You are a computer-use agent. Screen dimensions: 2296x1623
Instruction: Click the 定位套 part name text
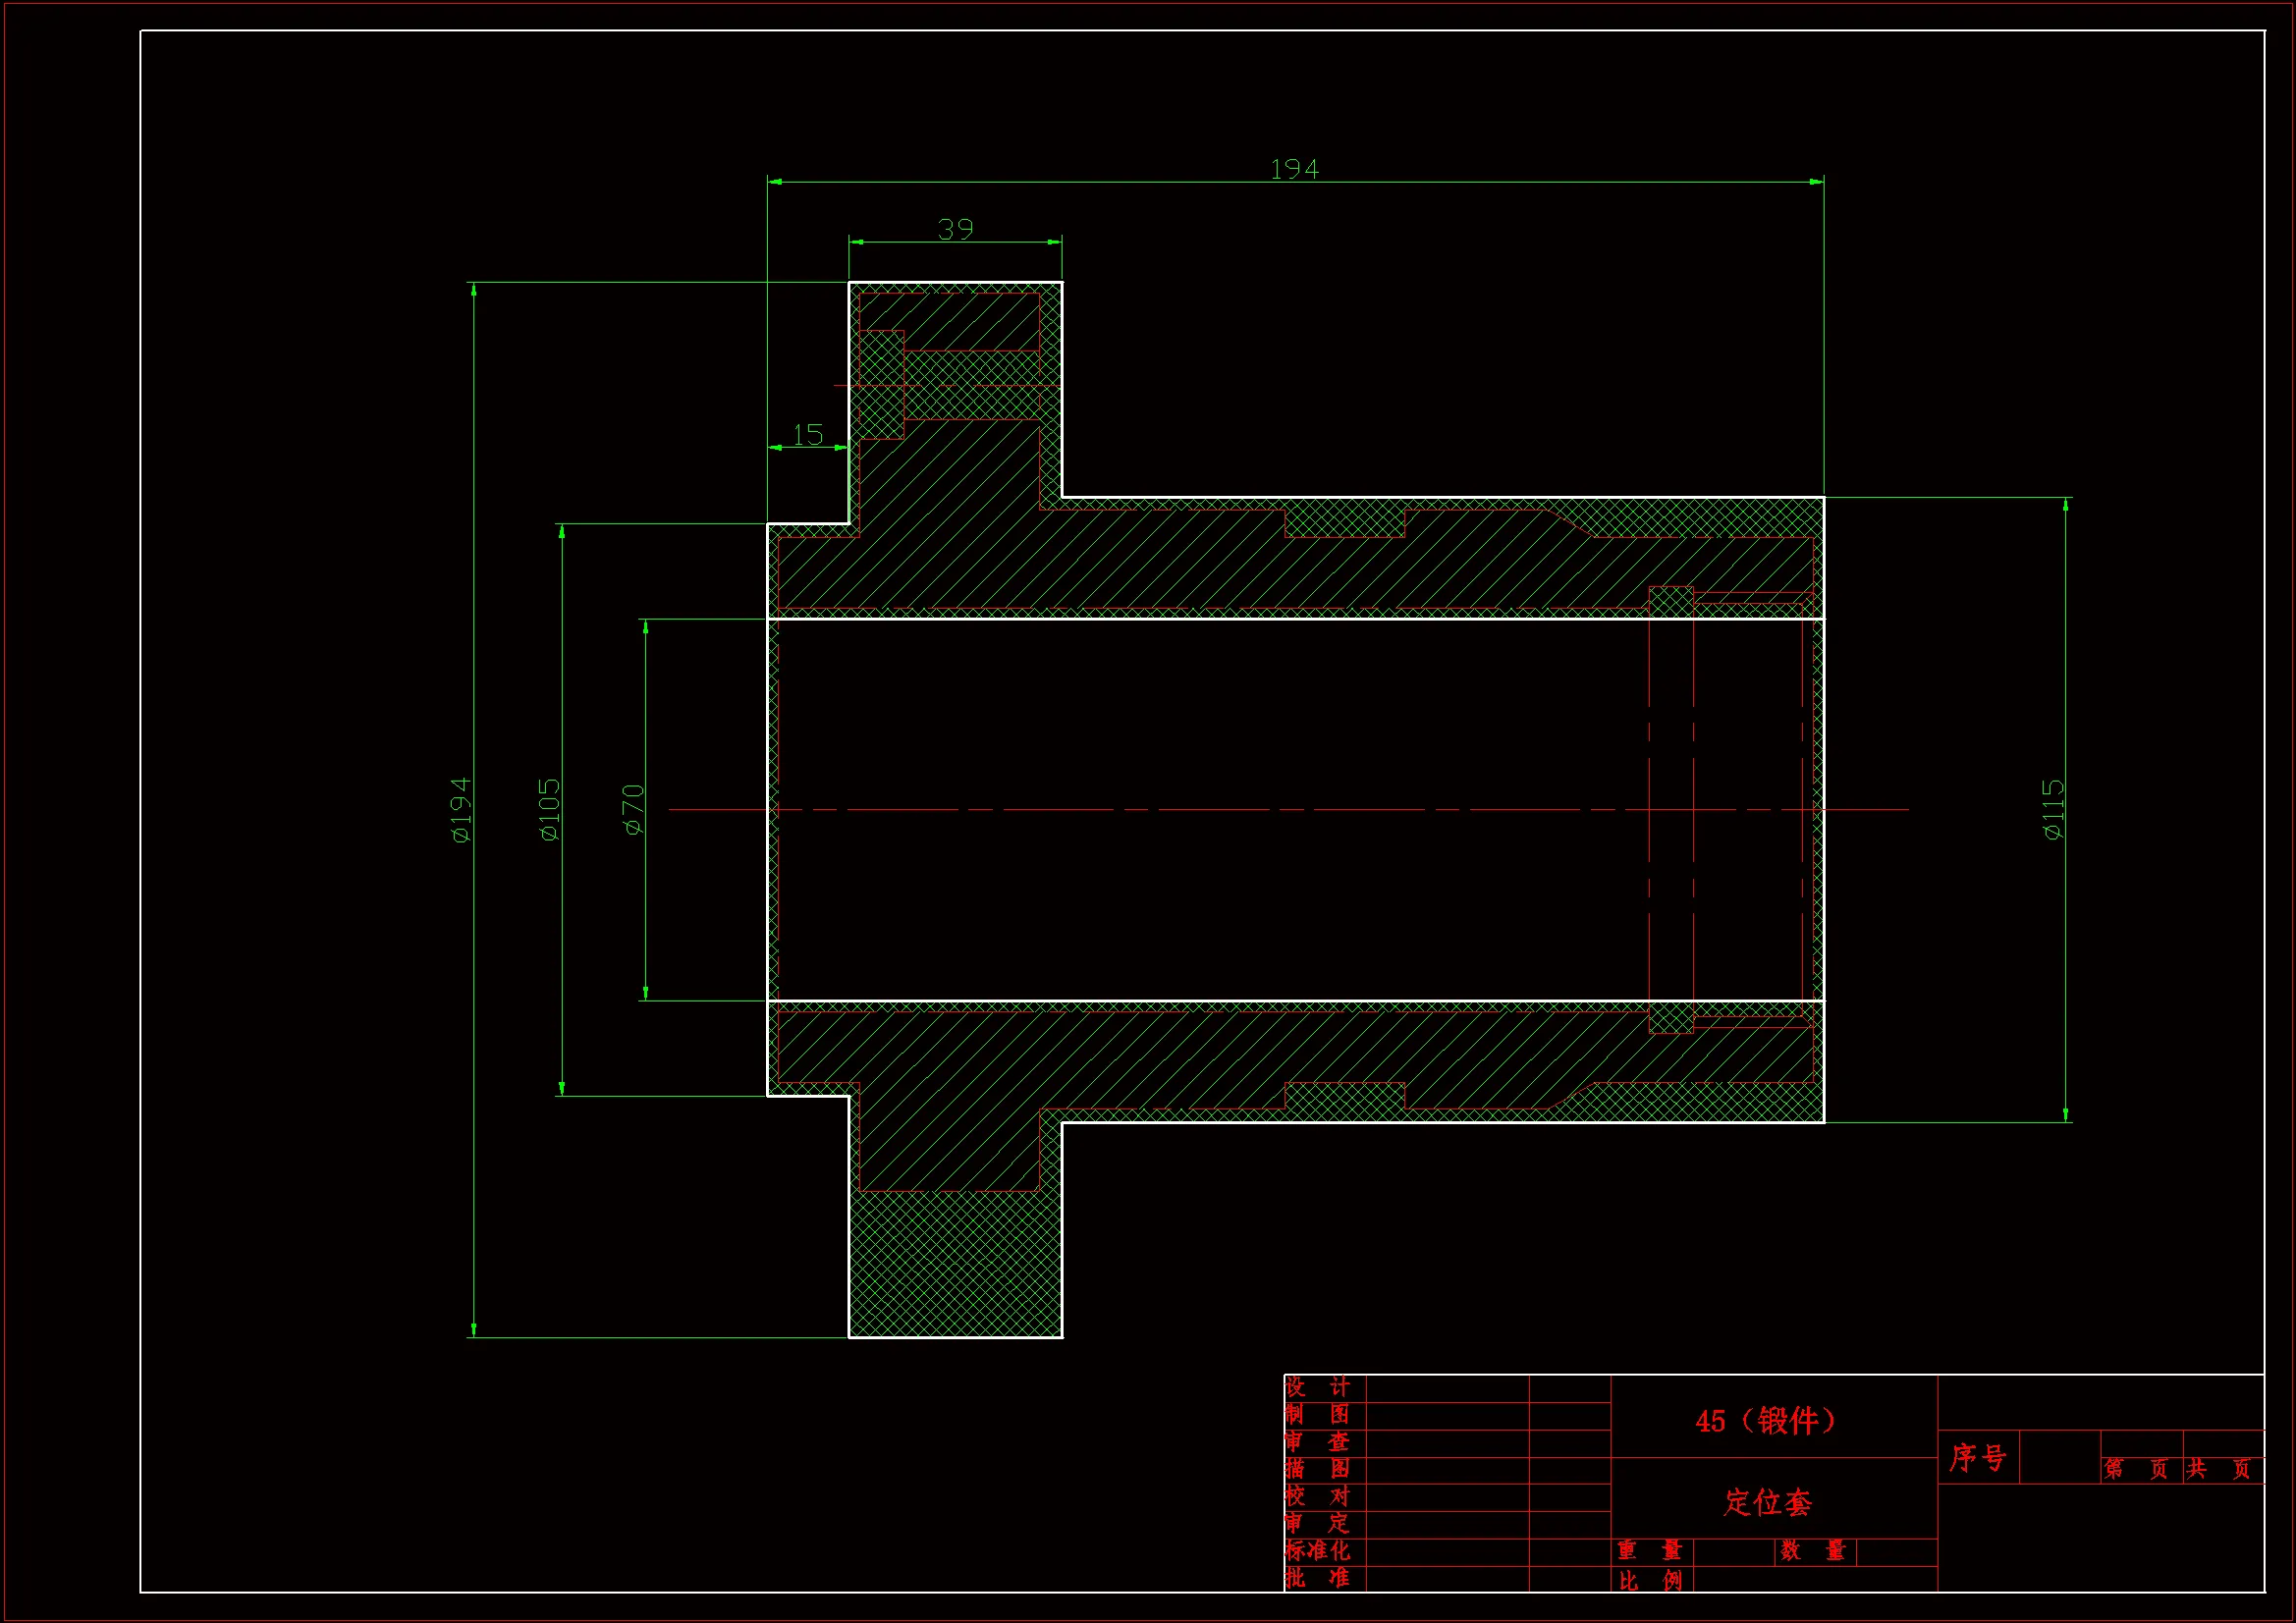tap(1767, 1502)
